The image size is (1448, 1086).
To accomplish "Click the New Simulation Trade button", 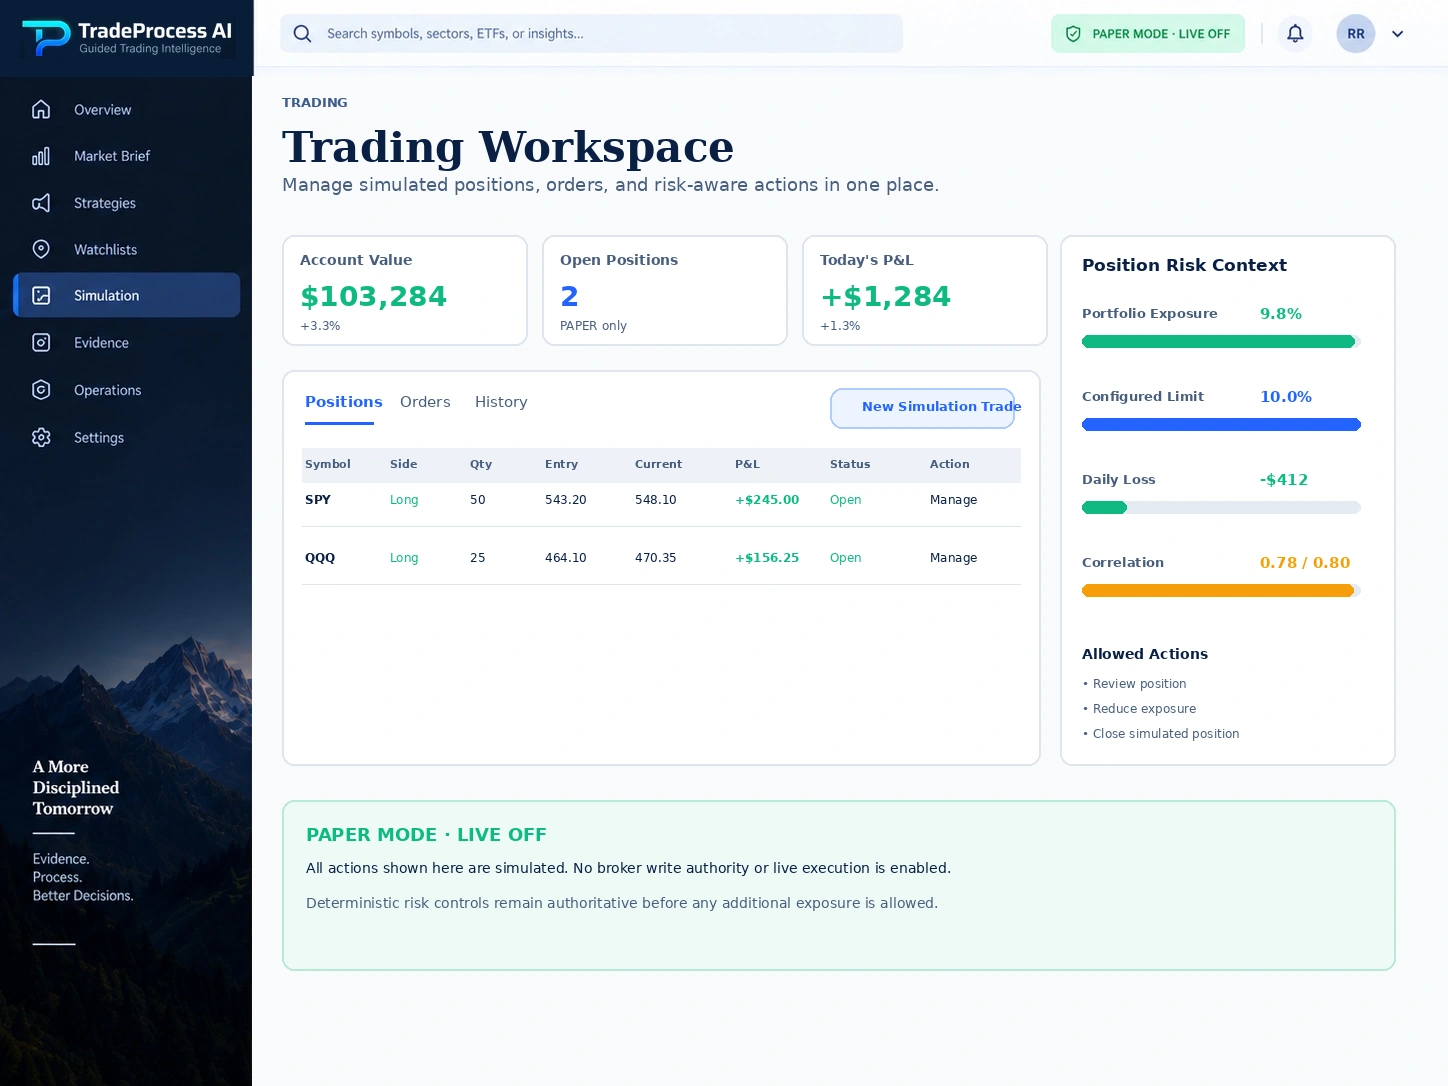I will pyautogui.click(x=922, y=407).
